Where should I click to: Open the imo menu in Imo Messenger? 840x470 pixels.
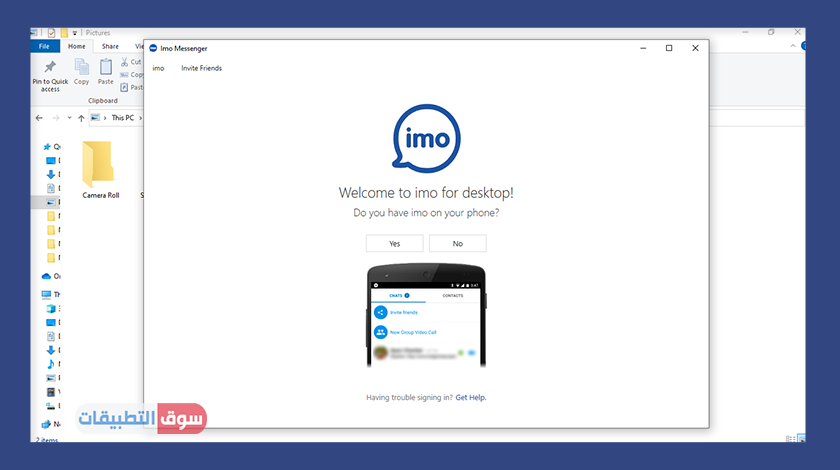point(158,68)
